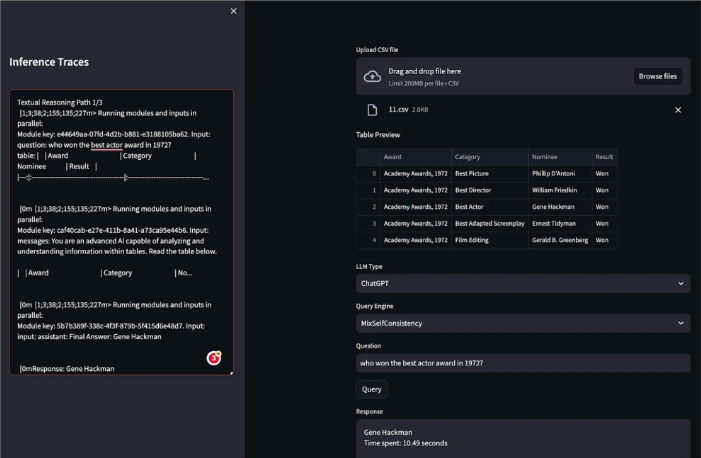The width and height of the screenshot is (701, 458).
Task: Click Academy Awards, 1972 in Best Picture row
Action: pos(416,174)
